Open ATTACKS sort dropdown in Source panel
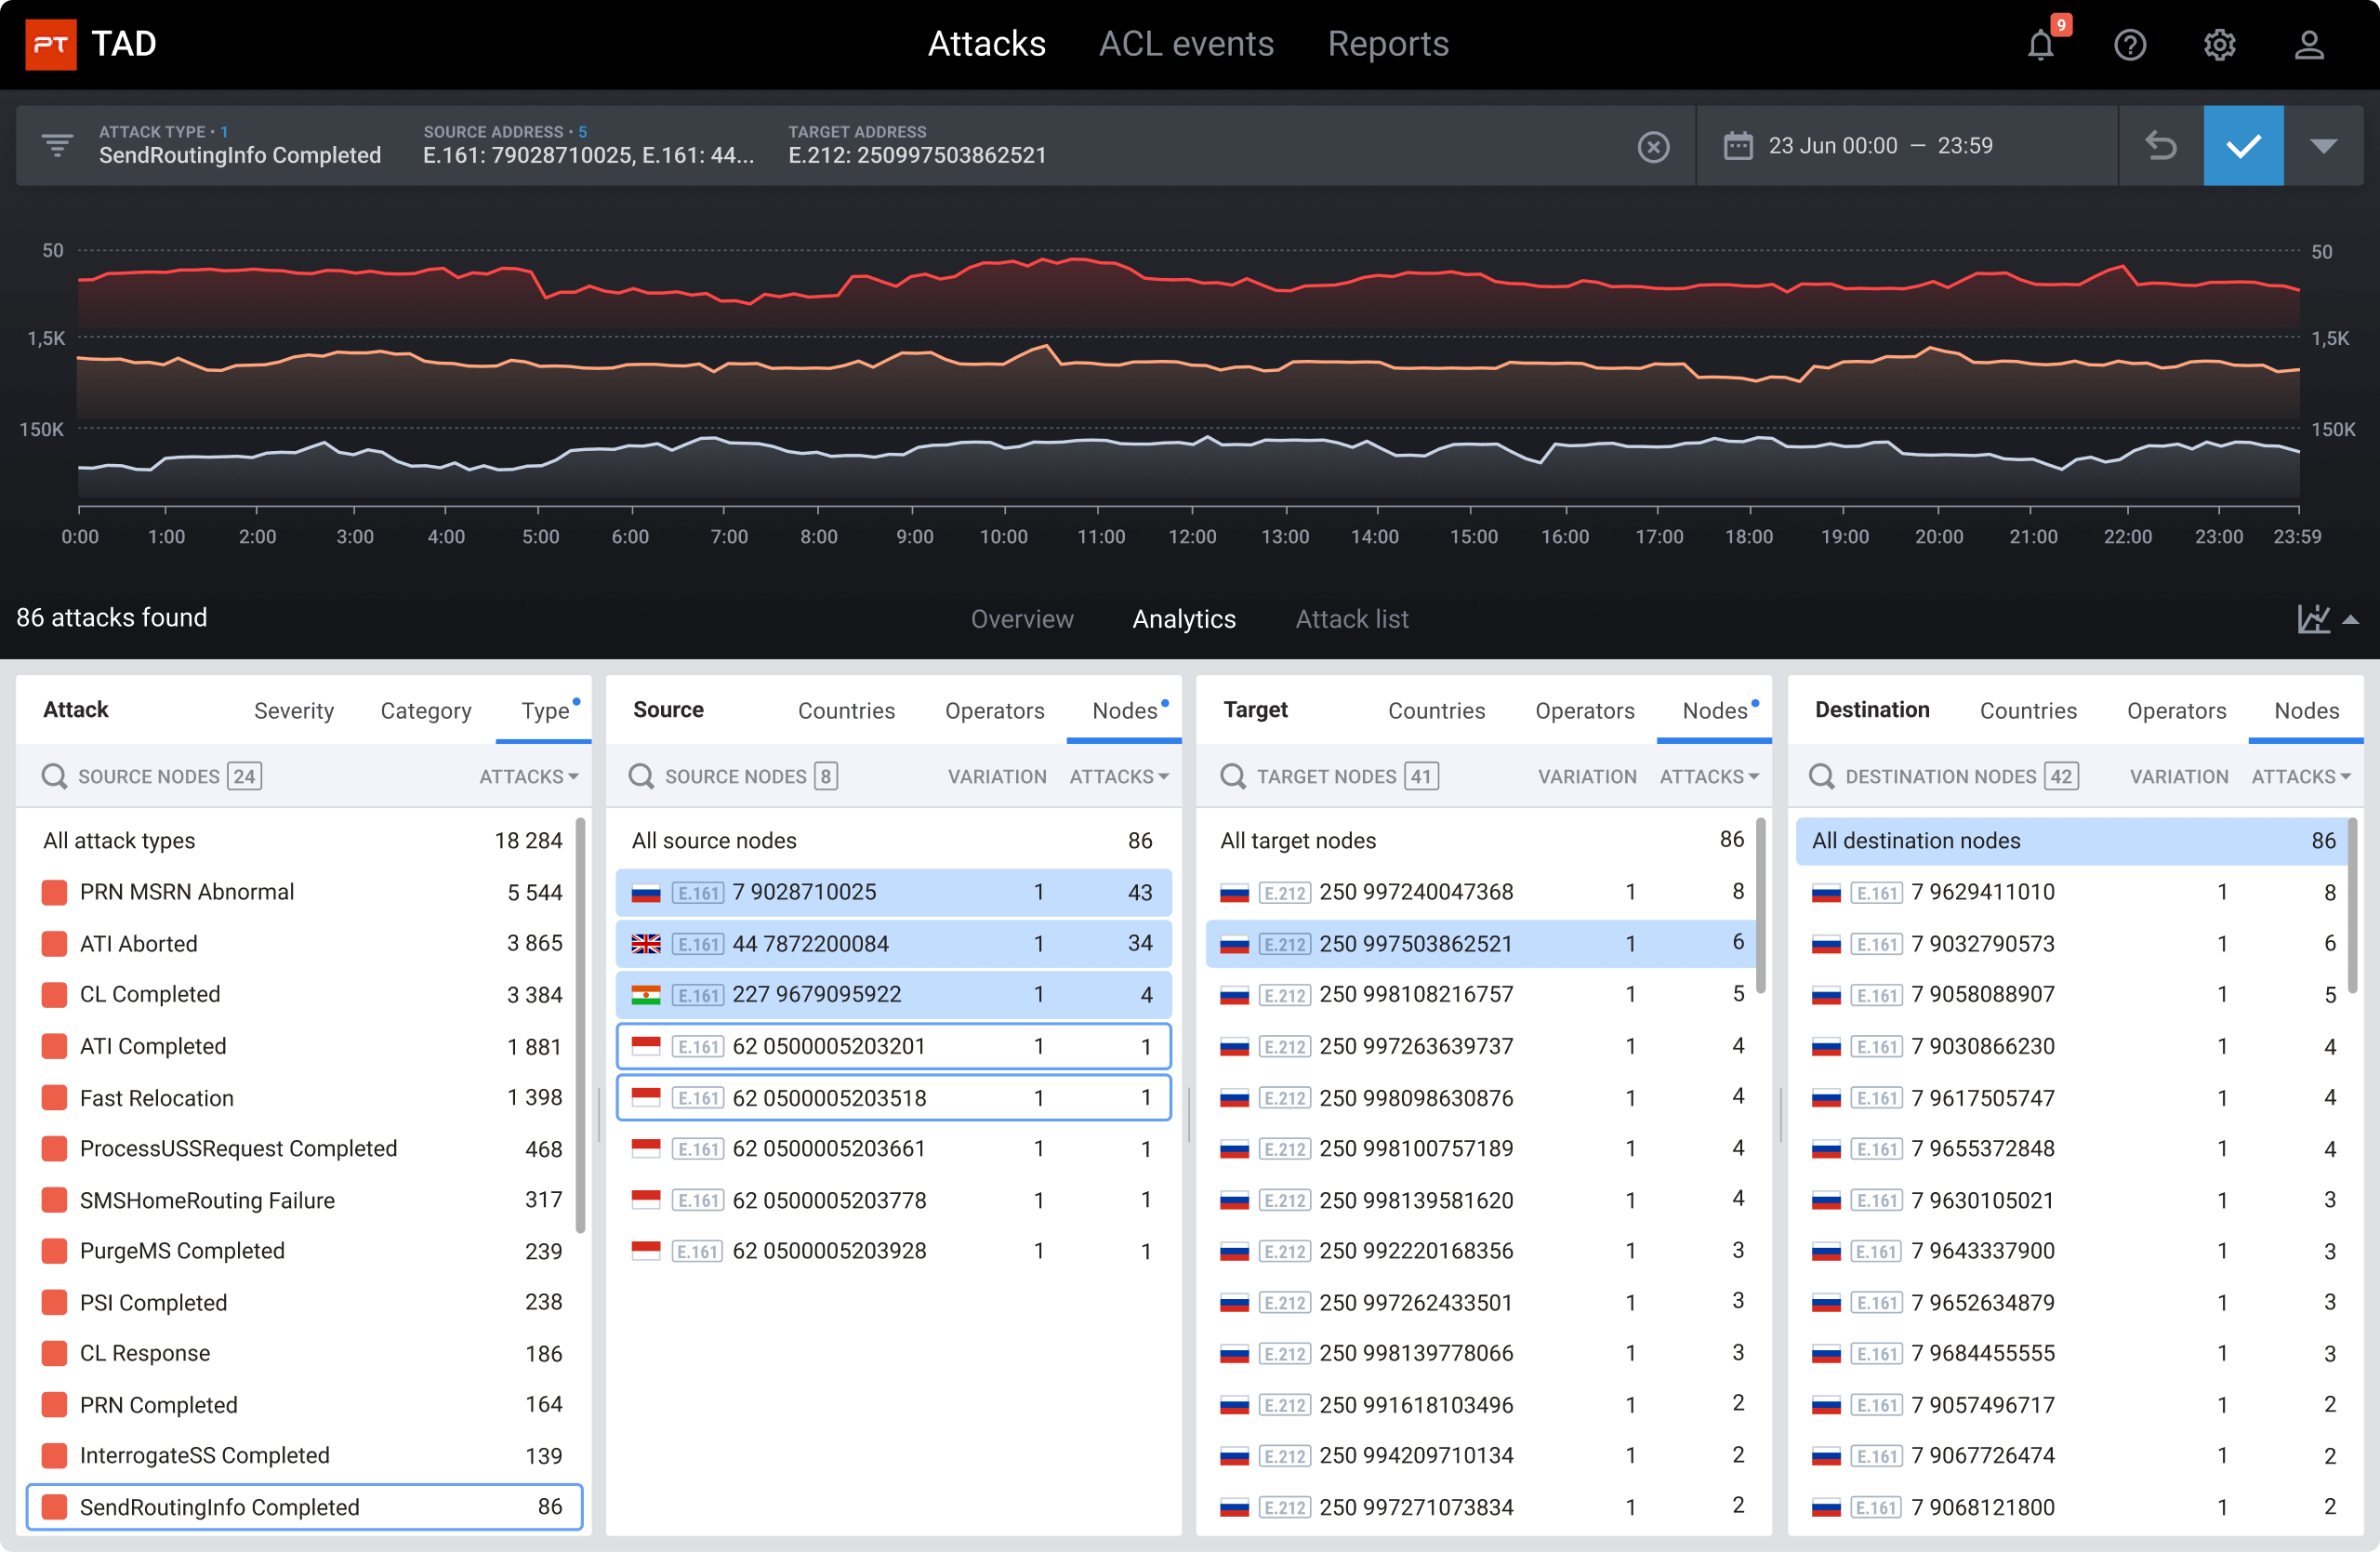Screen dimensions: 2380x1552 click(x=1119, y=777)
